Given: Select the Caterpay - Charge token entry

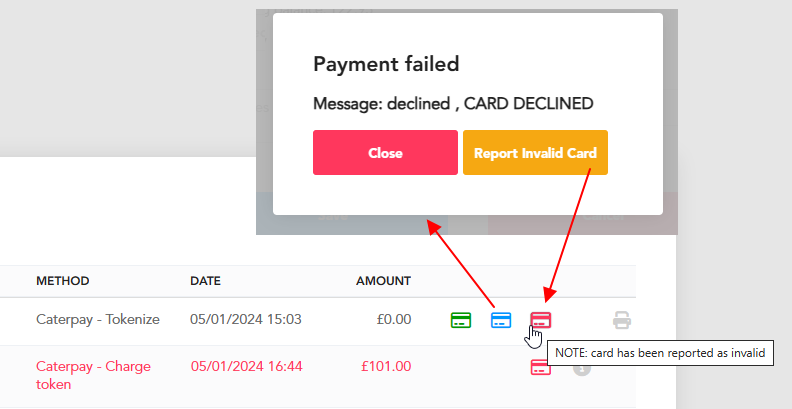Looking at the screenshot, I should (x=93, y=375).
